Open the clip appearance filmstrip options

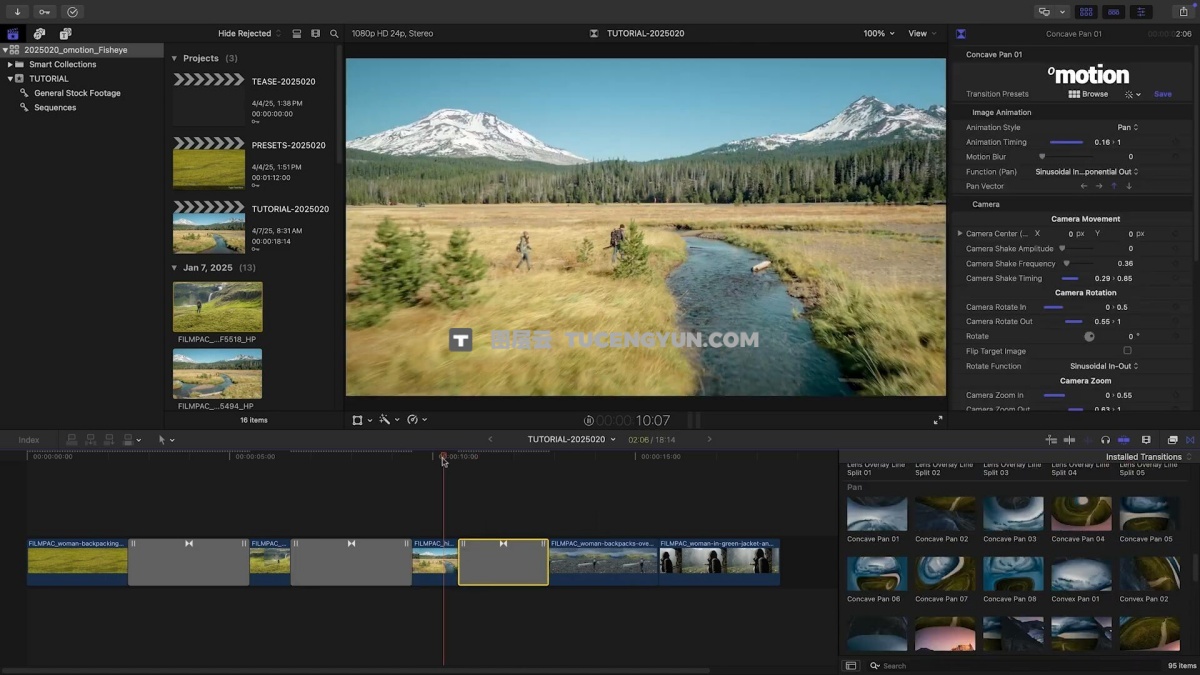point(315,34)
